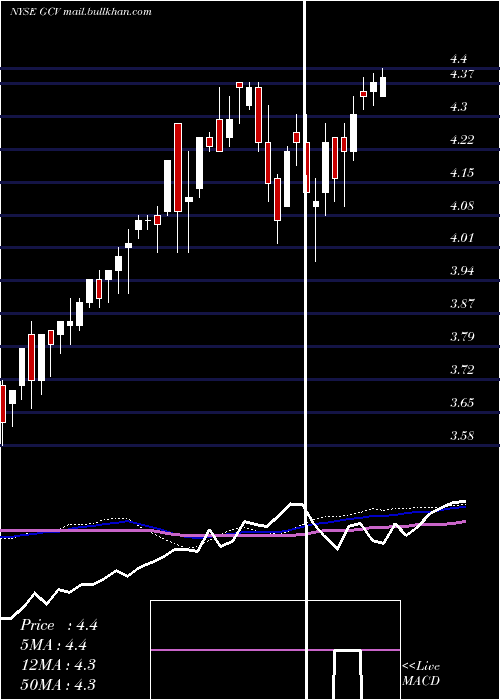Click the '<<Live MACD' label
The width and height of the screenshot is (500, 700).
point(421,673)
